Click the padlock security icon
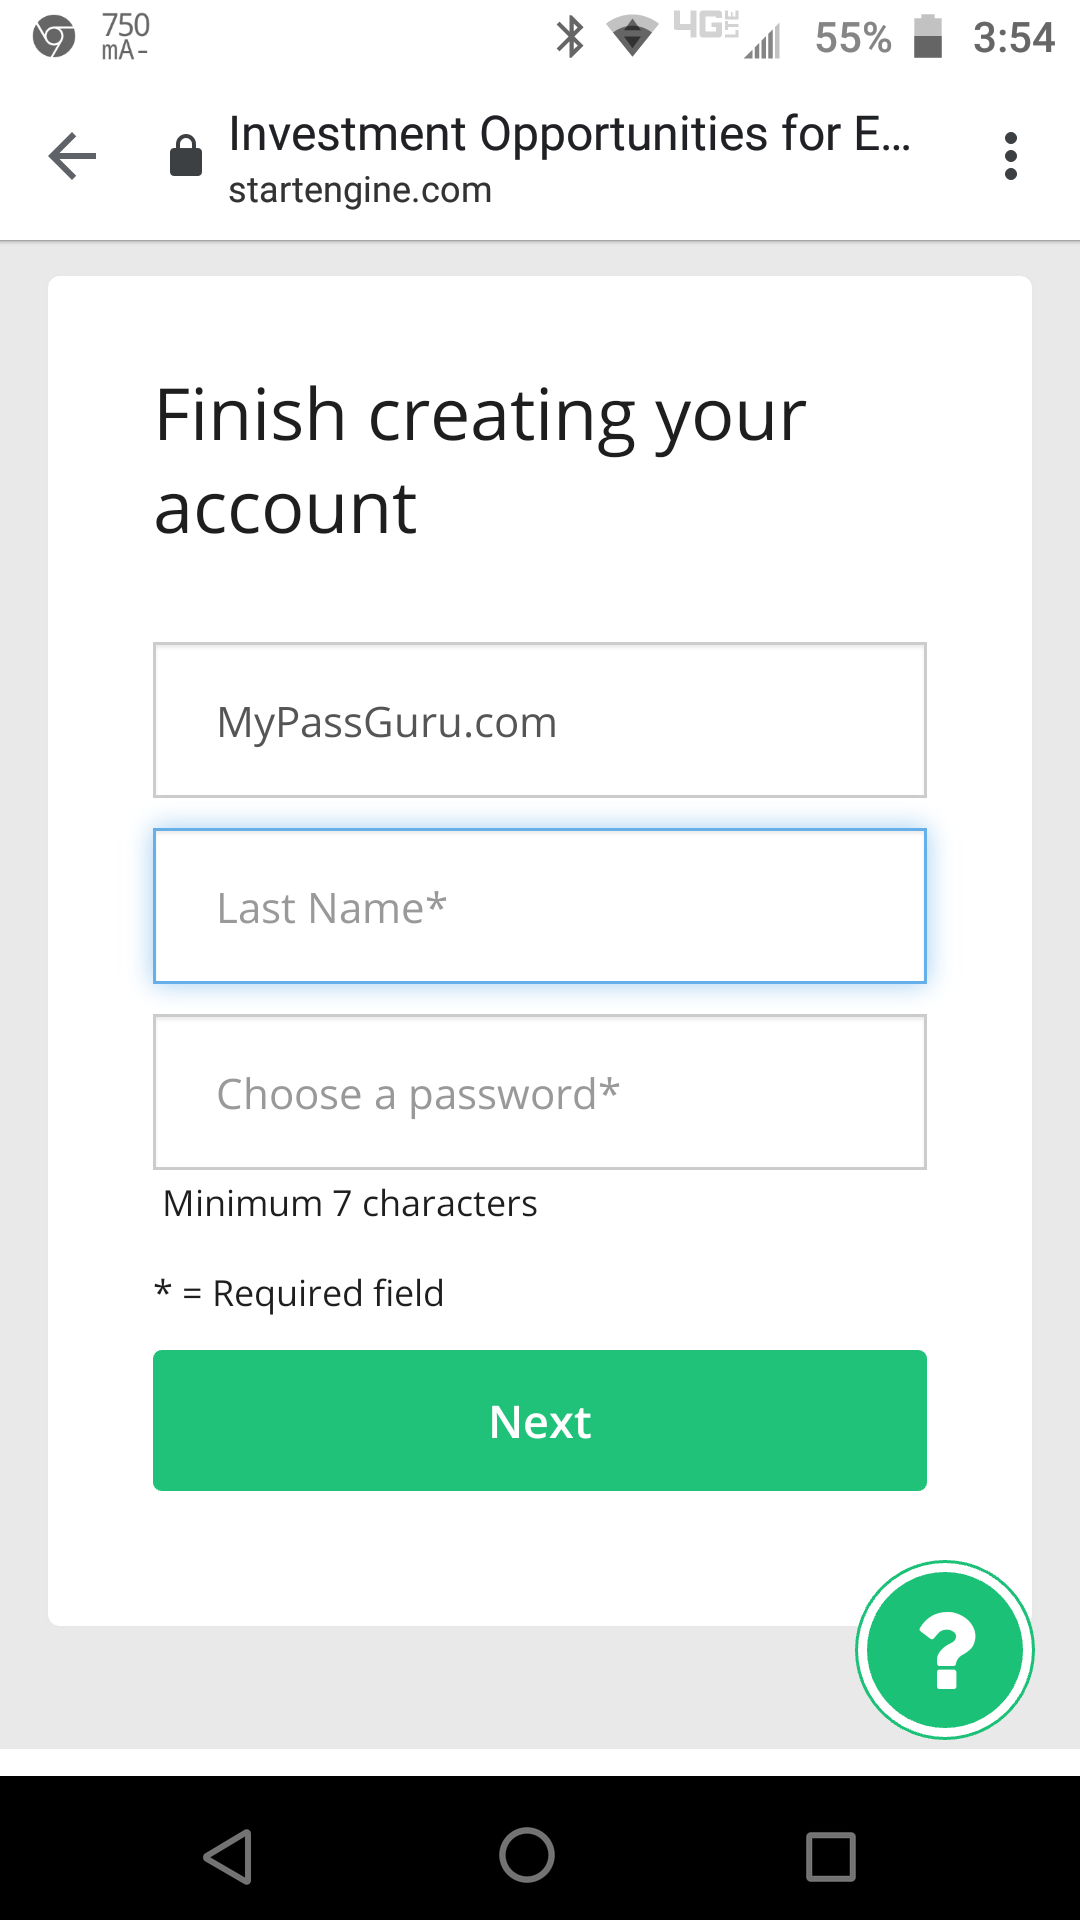This screenshot has height=1920, width=1080. point(184,155)
